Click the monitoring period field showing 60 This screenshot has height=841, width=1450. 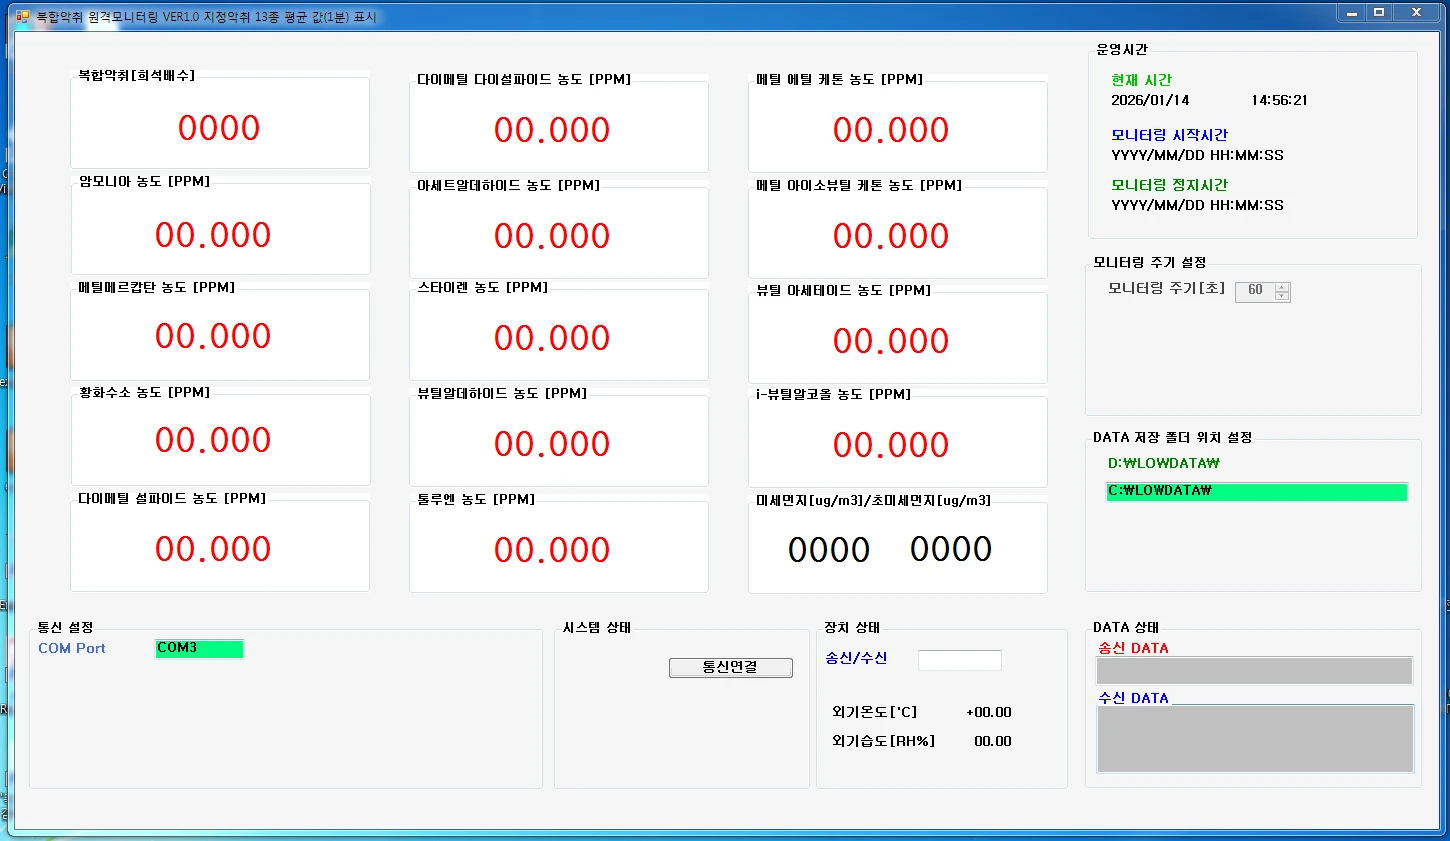(x=1255, y=291)
